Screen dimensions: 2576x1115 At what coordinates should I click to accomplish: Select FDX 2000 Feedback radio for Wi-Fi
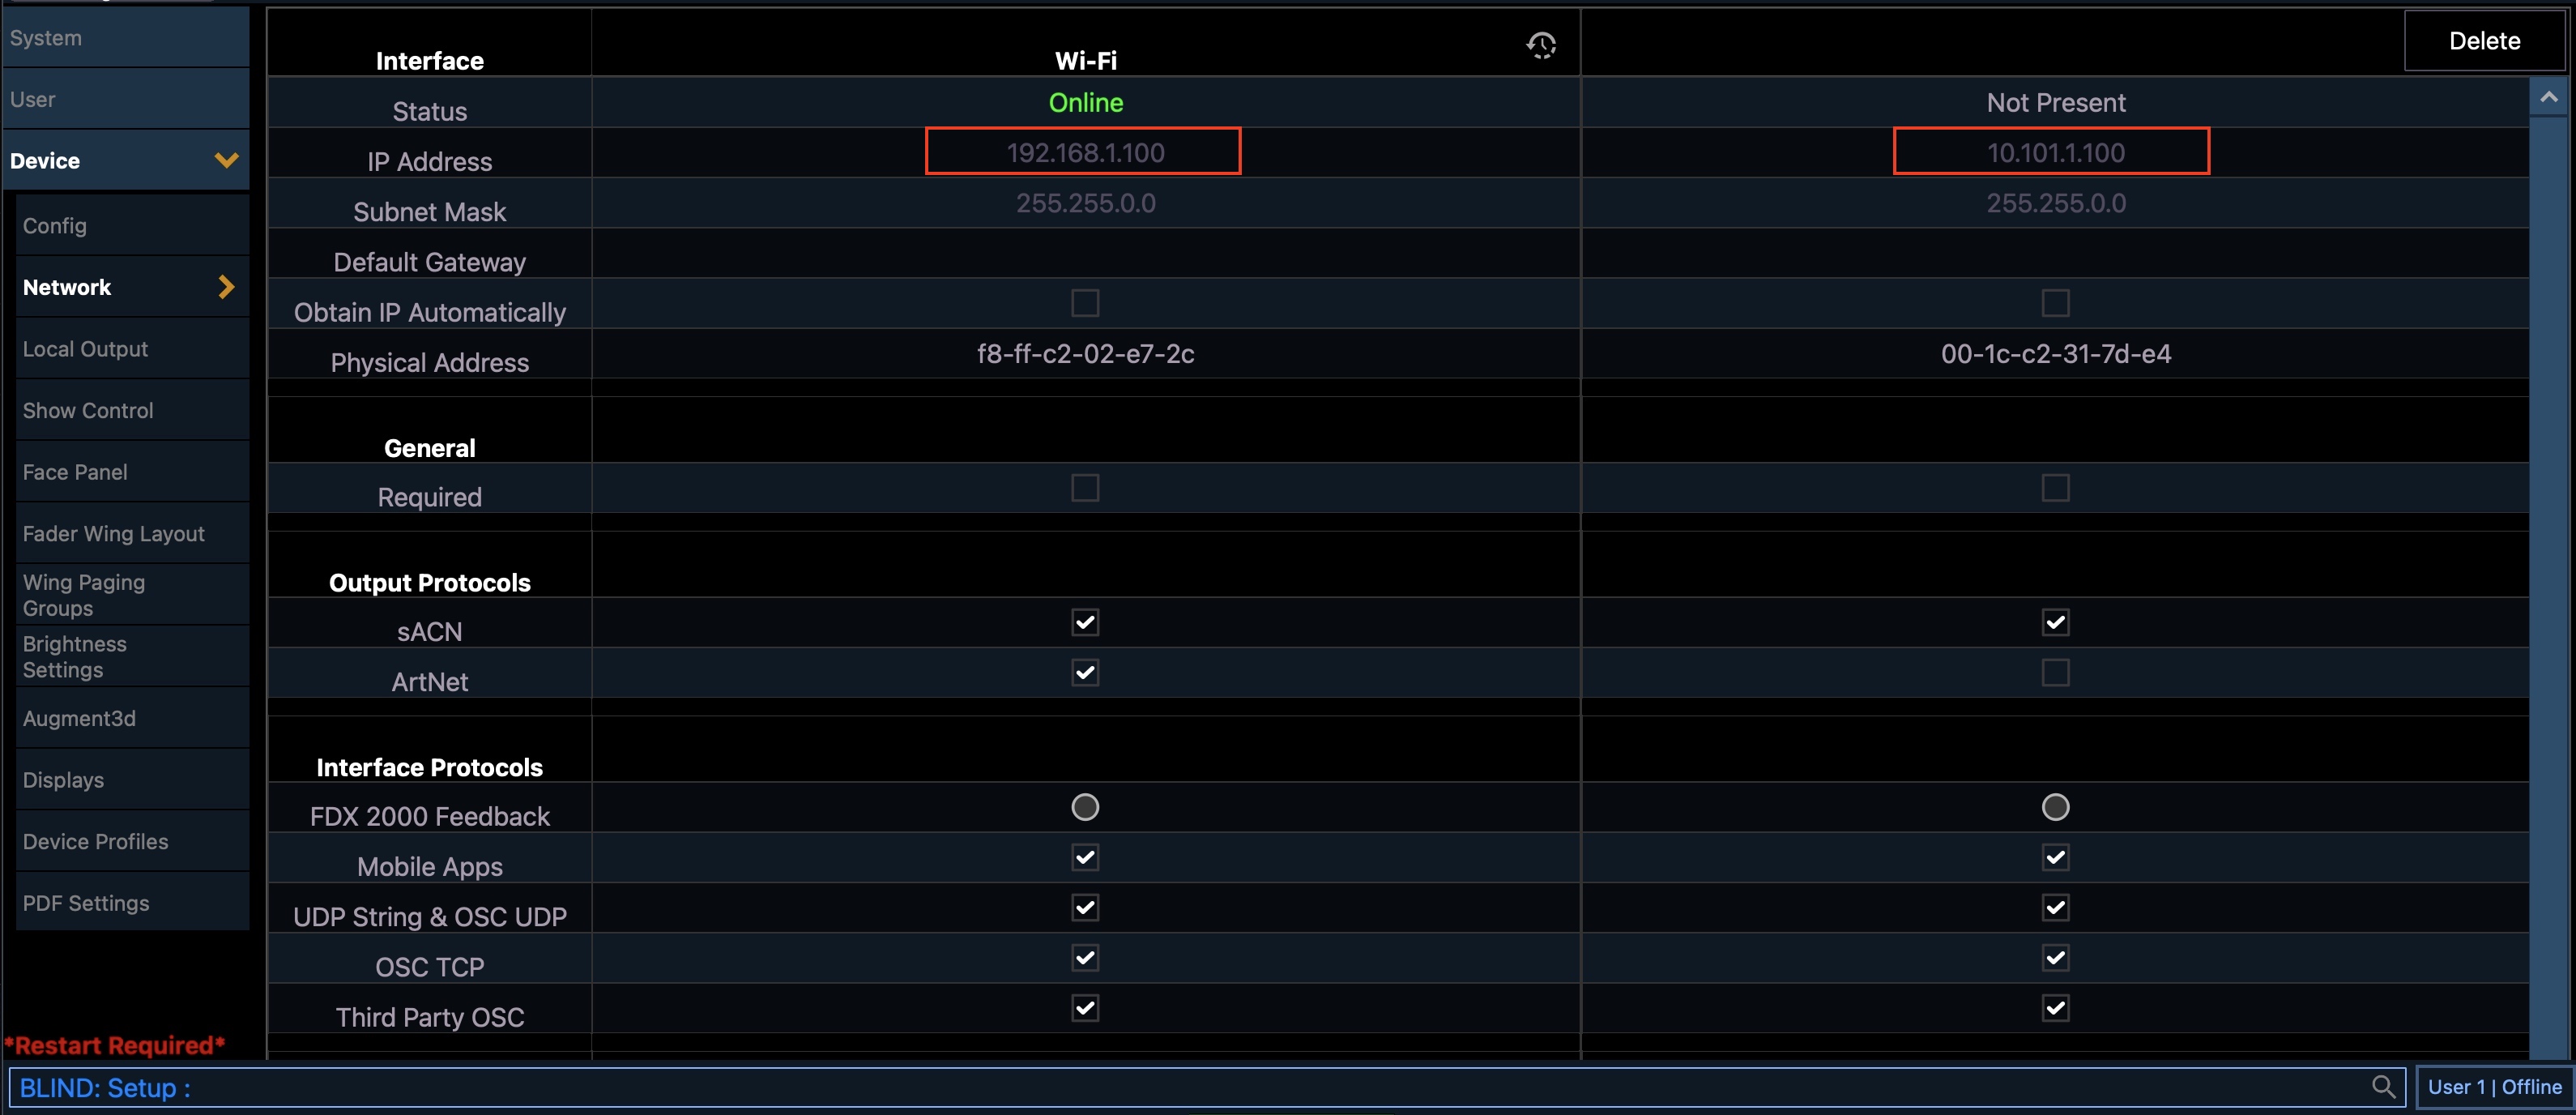(x=1085, y=807)
